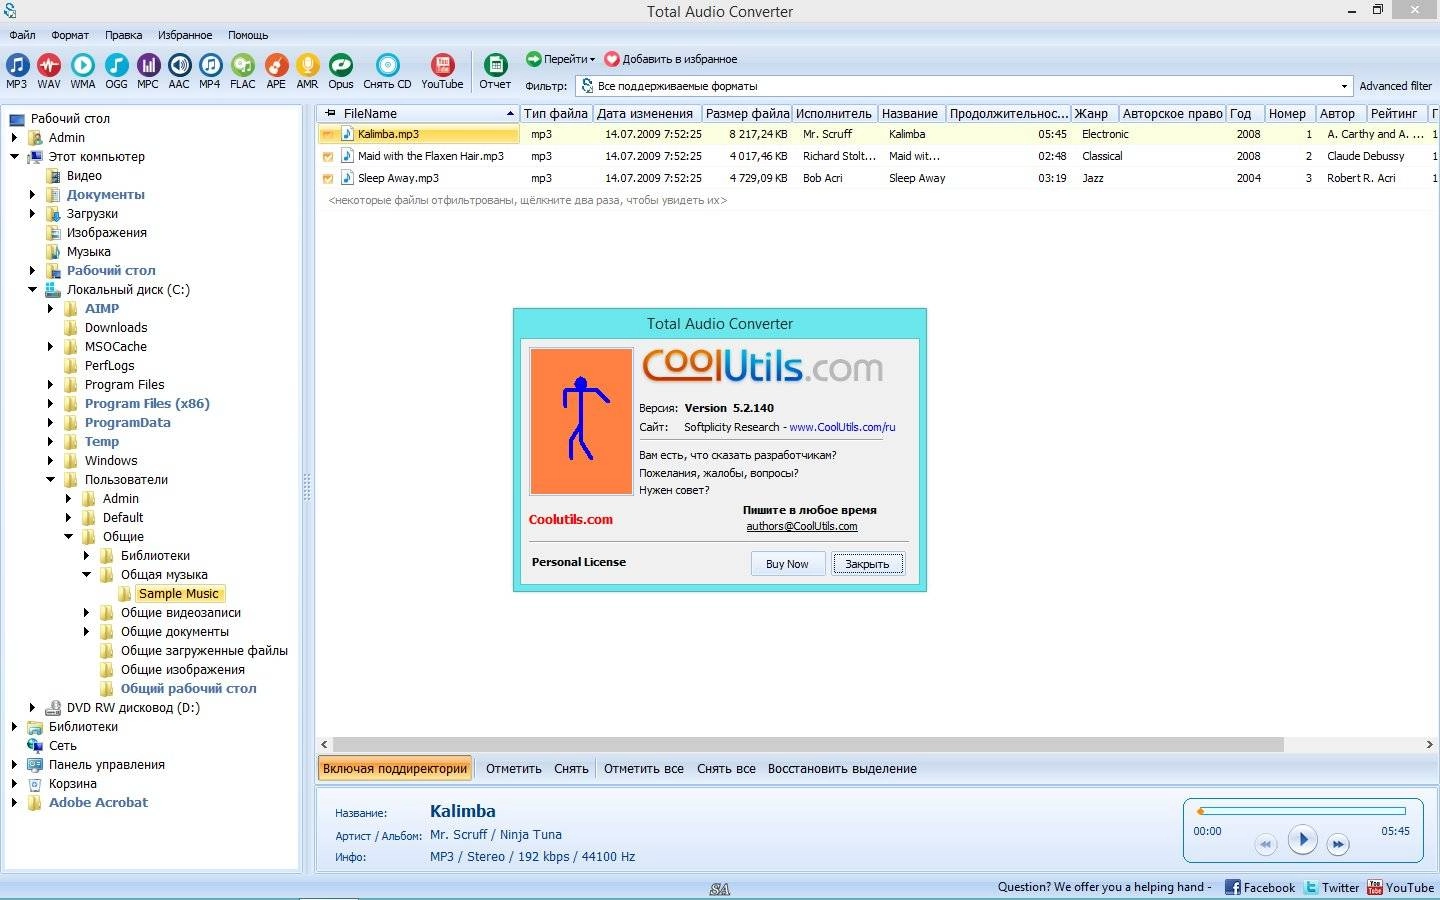The image size is (1440, 900).
Task: Select MP3 conversion format icon
Action: click(x=17, y=70)
